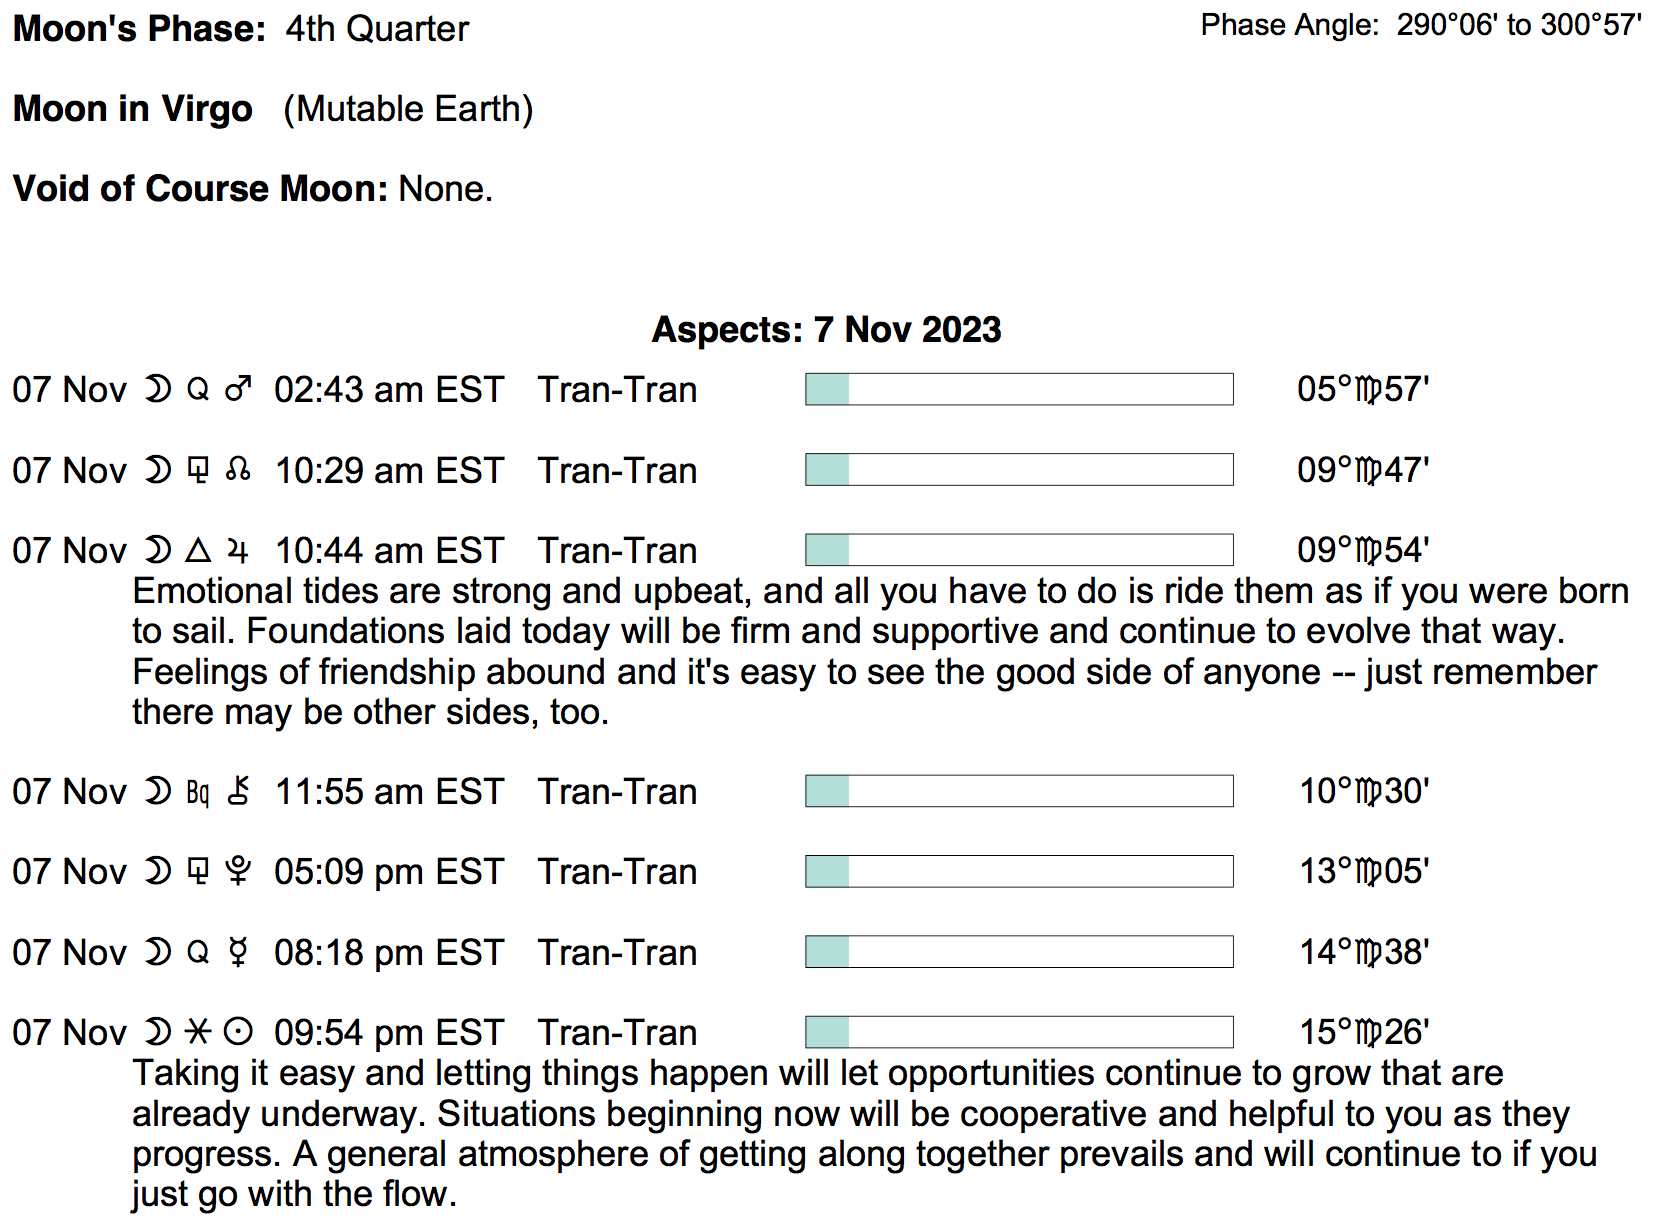Screen dimensions: 1664x1228
Task: Click the 15°26' Virgo position value
Action: tap(1364, 1032)
